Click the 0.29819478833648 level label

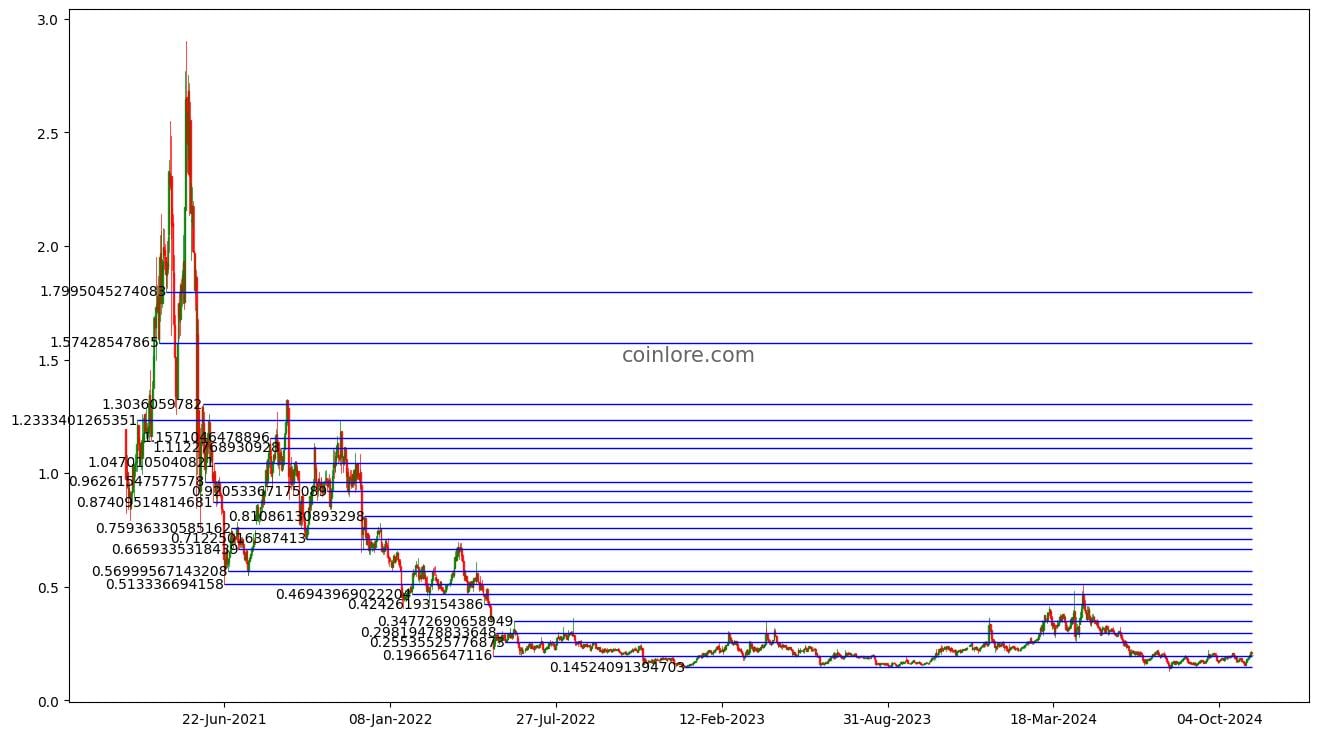tap(428, 633)
